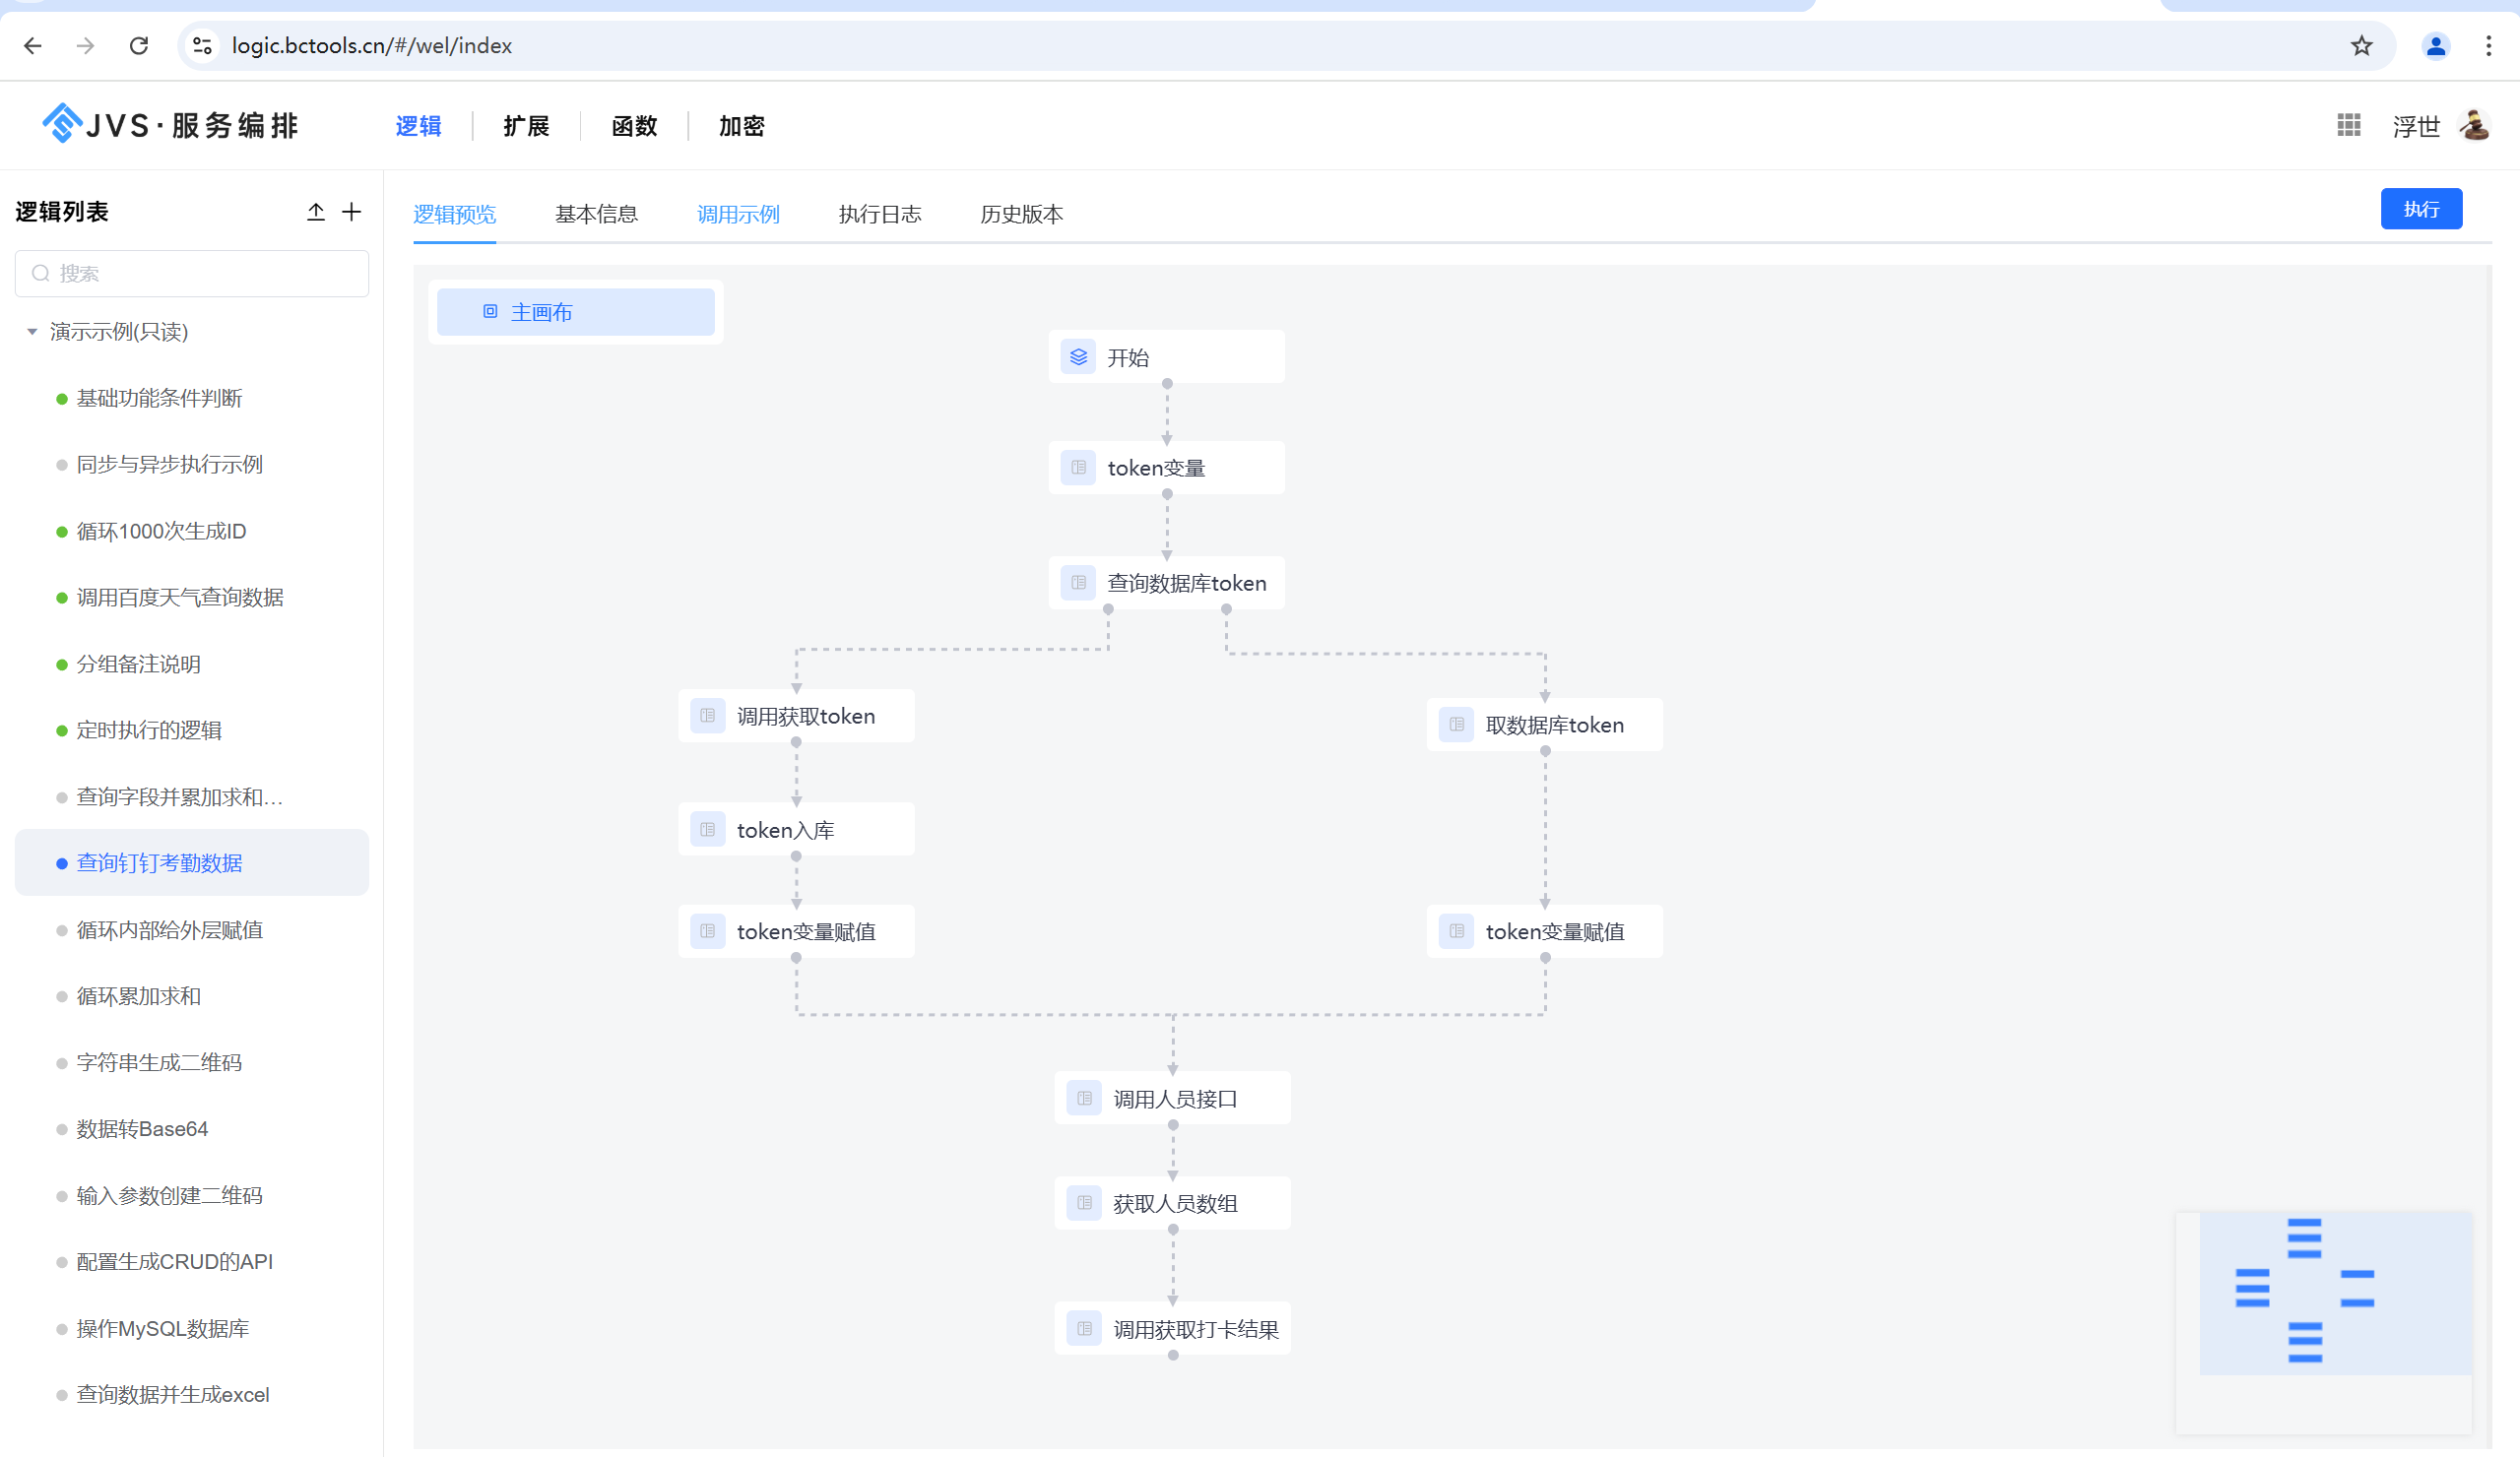Viewport: 2520px width, 1457px height.
Task: Click the 调用获取token node icon
Action: pyautogui.click(x=708, y=716)
